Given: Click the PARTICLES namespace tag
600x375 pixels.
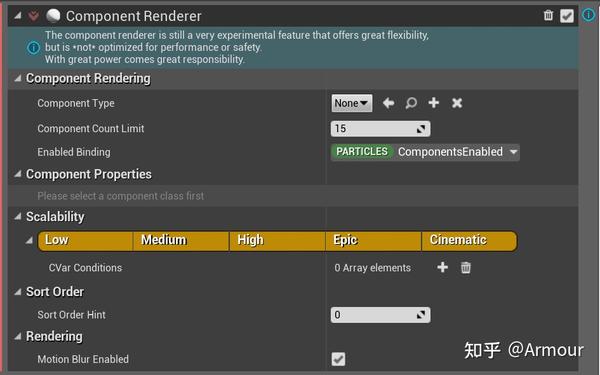Looking at the screenshot, I should (362, 152).
